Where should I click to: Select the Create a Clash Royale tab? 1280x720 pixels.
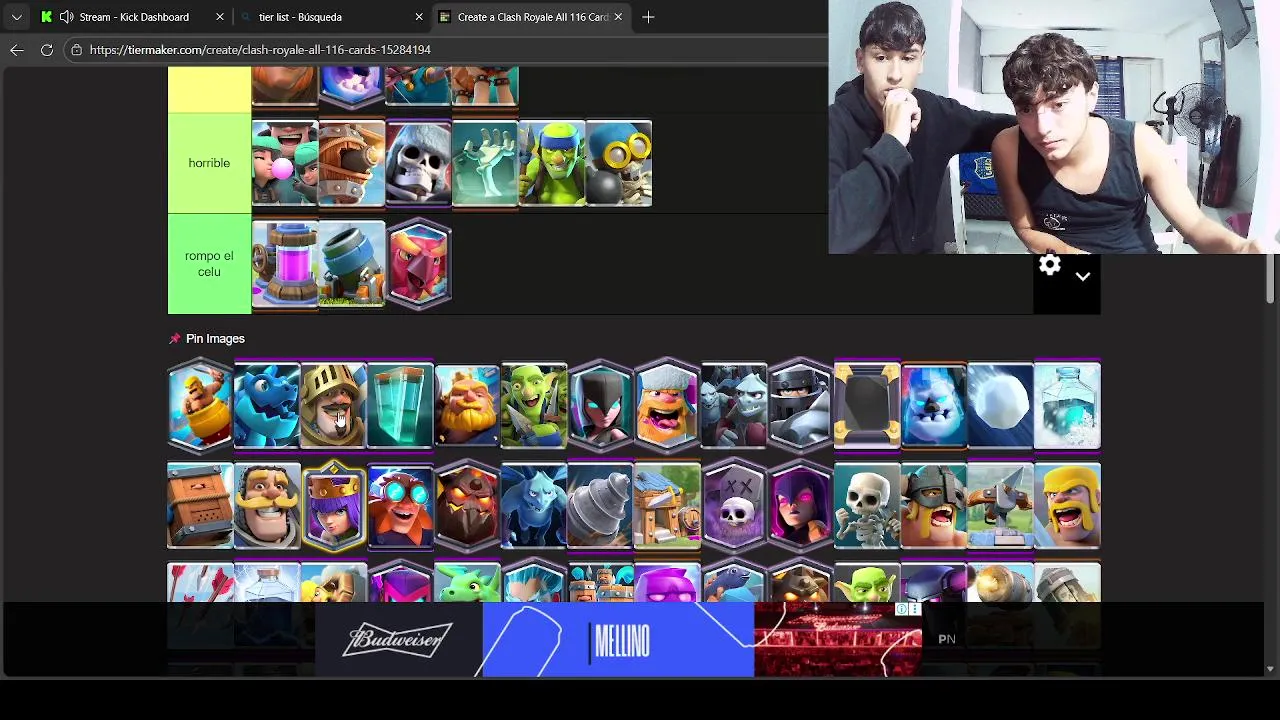pyautogui.click(x=532, y=17)
